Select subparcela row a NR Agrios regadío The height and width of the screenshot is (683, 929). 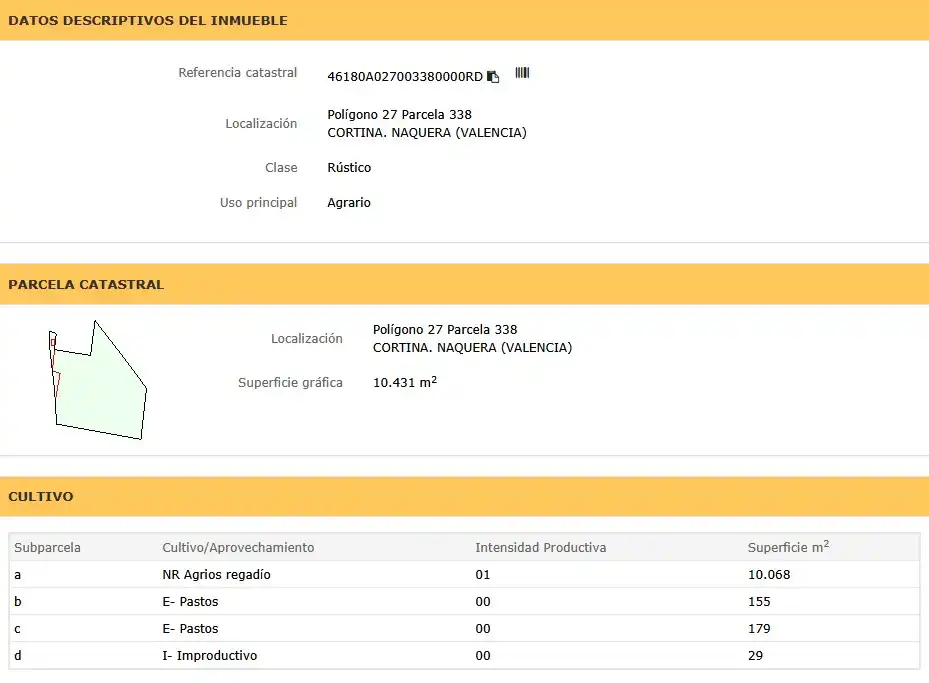[464, 575]
